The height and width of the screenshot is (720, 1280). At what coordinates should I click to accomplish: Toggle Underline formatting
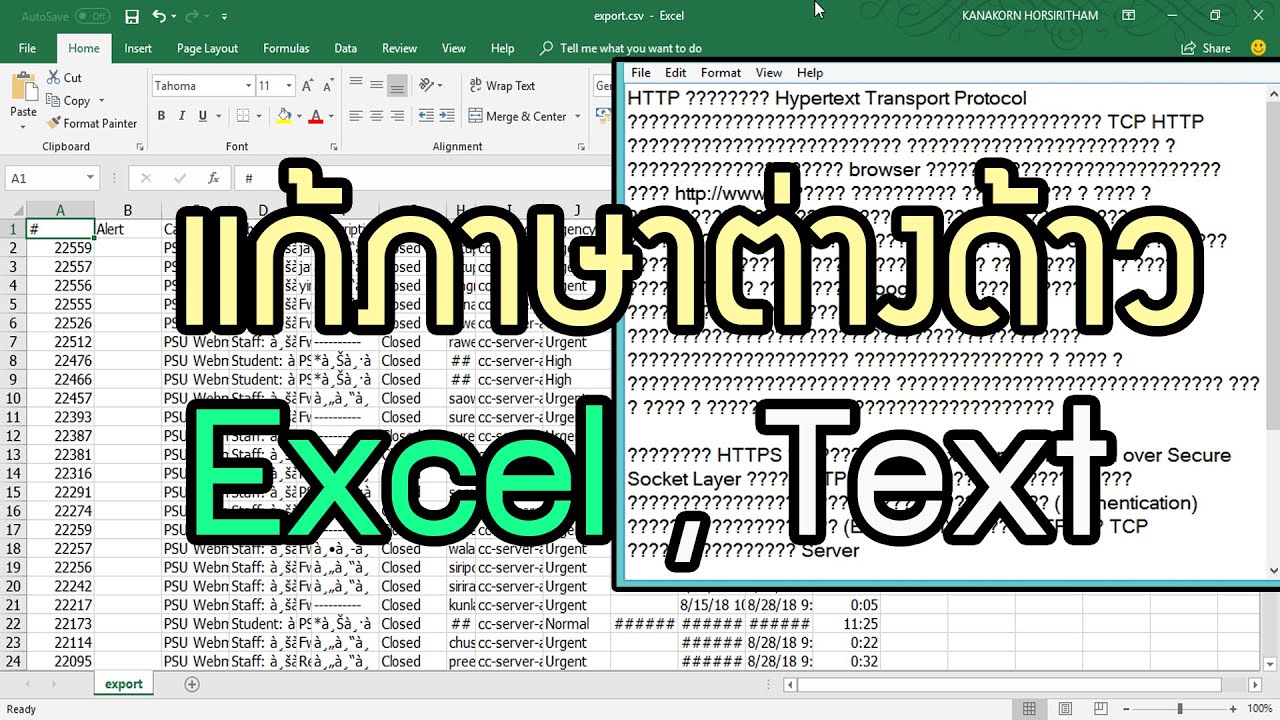[x=202, y=116]
